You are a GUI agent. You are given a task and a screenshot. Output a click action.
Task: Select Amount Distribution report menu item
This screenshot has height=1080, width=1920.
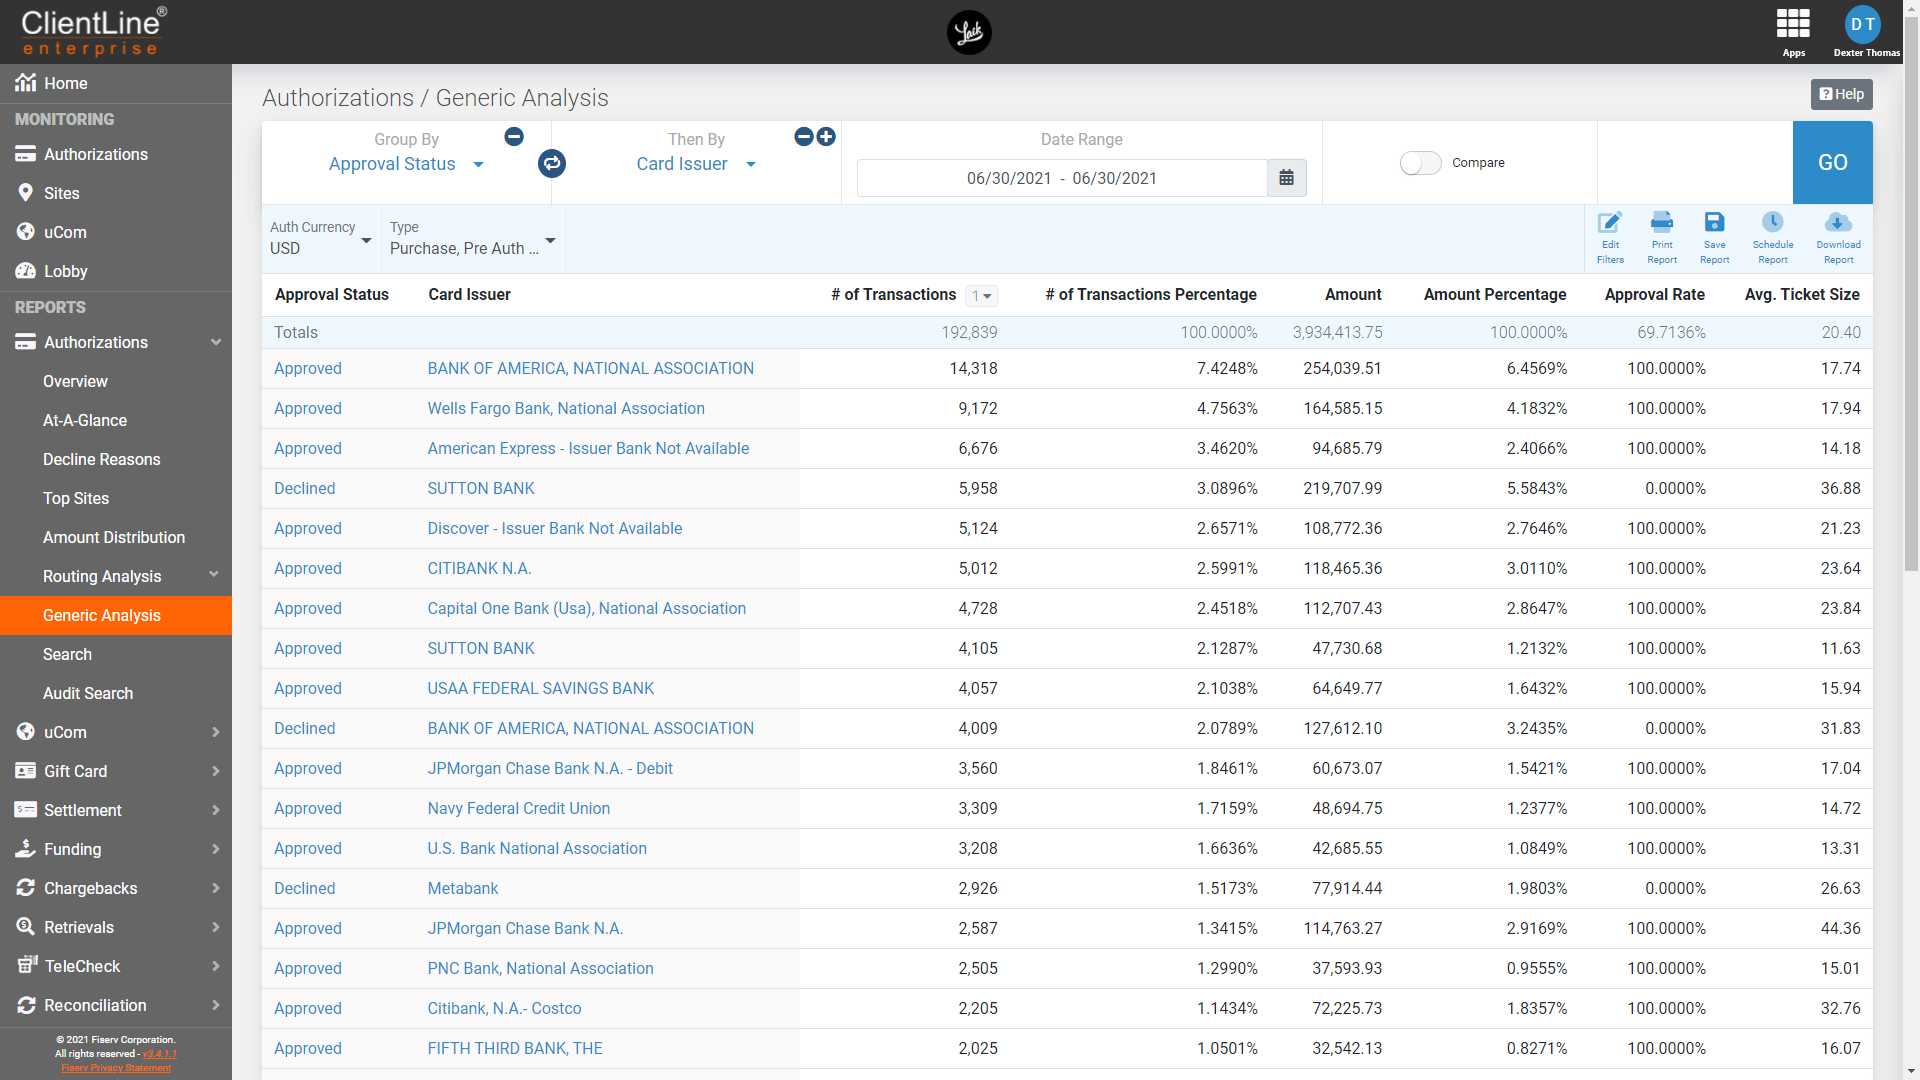(113, 537)
